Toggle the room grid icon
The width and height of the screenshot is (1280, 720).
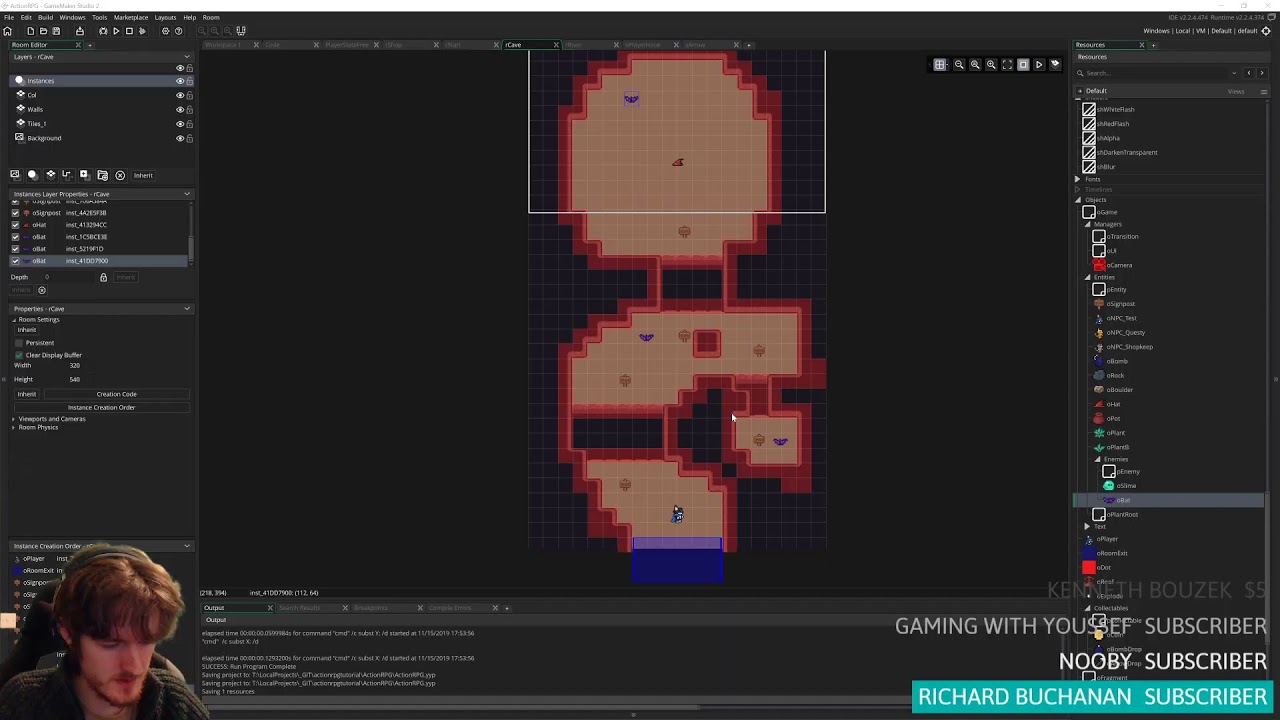940,65
